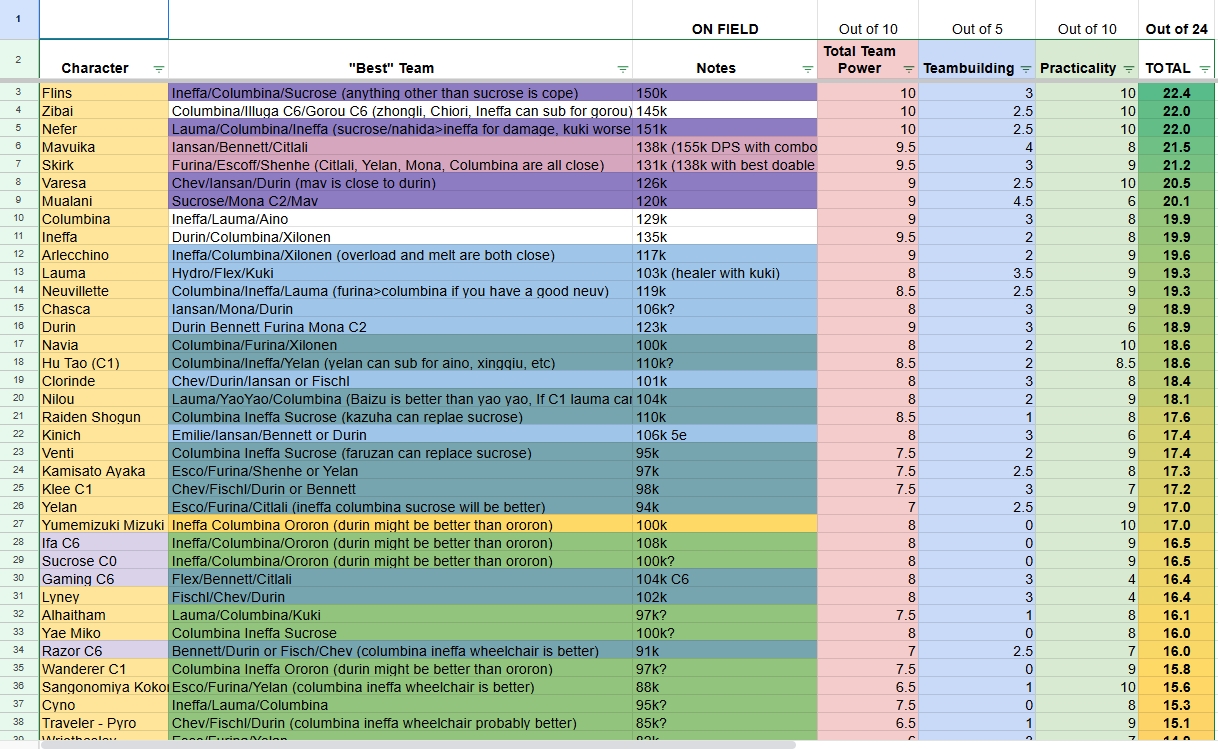This screenshot has height=749, width=1218.
Task: Click Hu Tao's practicality score 8.5
Action: [1087, 363]
